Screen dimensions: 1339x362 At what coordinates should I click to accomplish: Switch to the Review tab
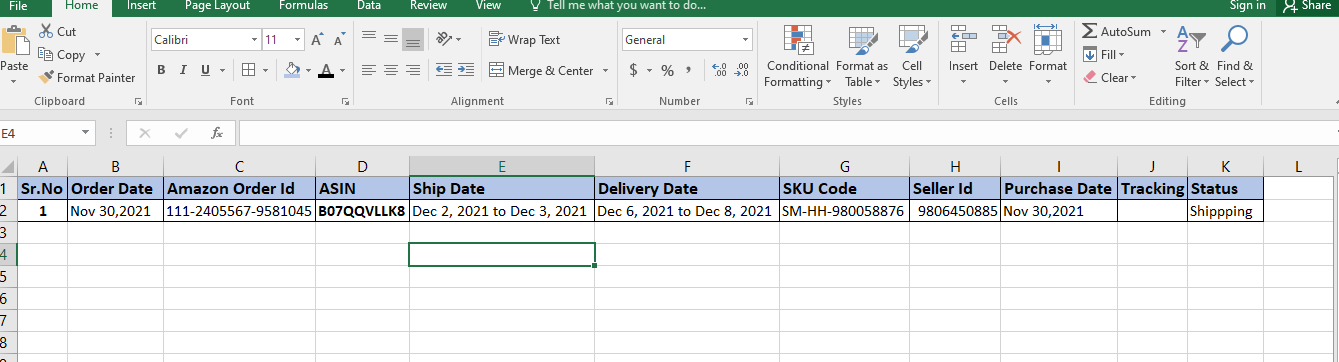[428, 6]
